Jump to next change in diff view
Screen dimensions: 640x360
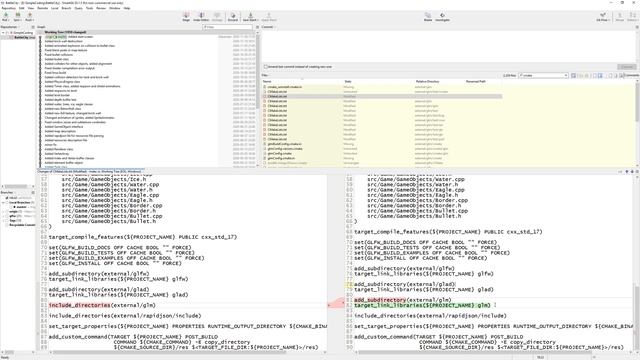632,171
